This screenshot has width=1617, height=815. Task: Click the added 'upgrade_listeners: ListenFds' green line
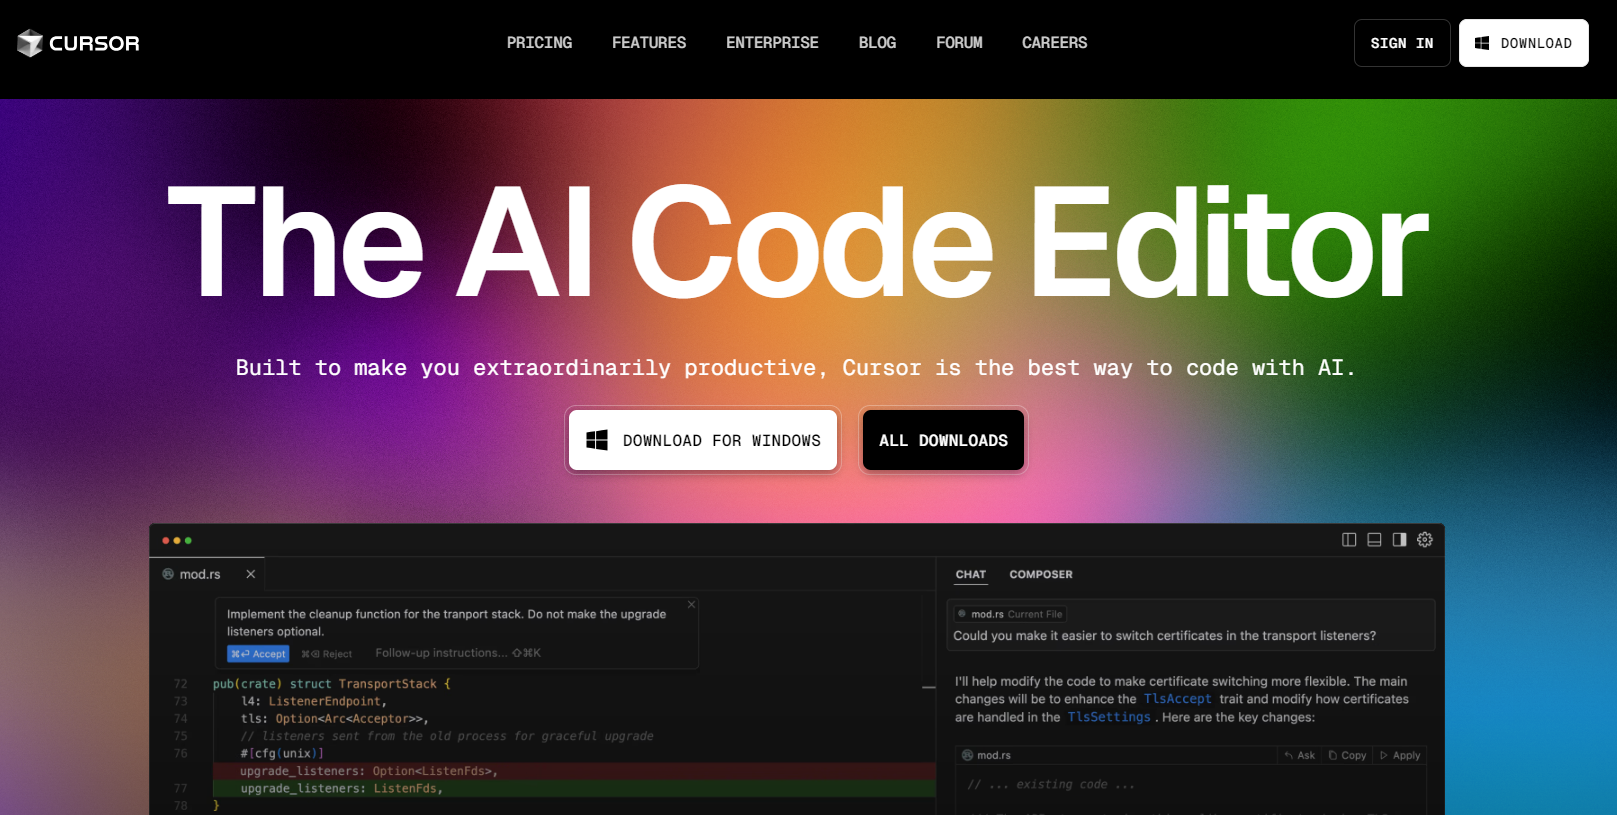[574, 789]
